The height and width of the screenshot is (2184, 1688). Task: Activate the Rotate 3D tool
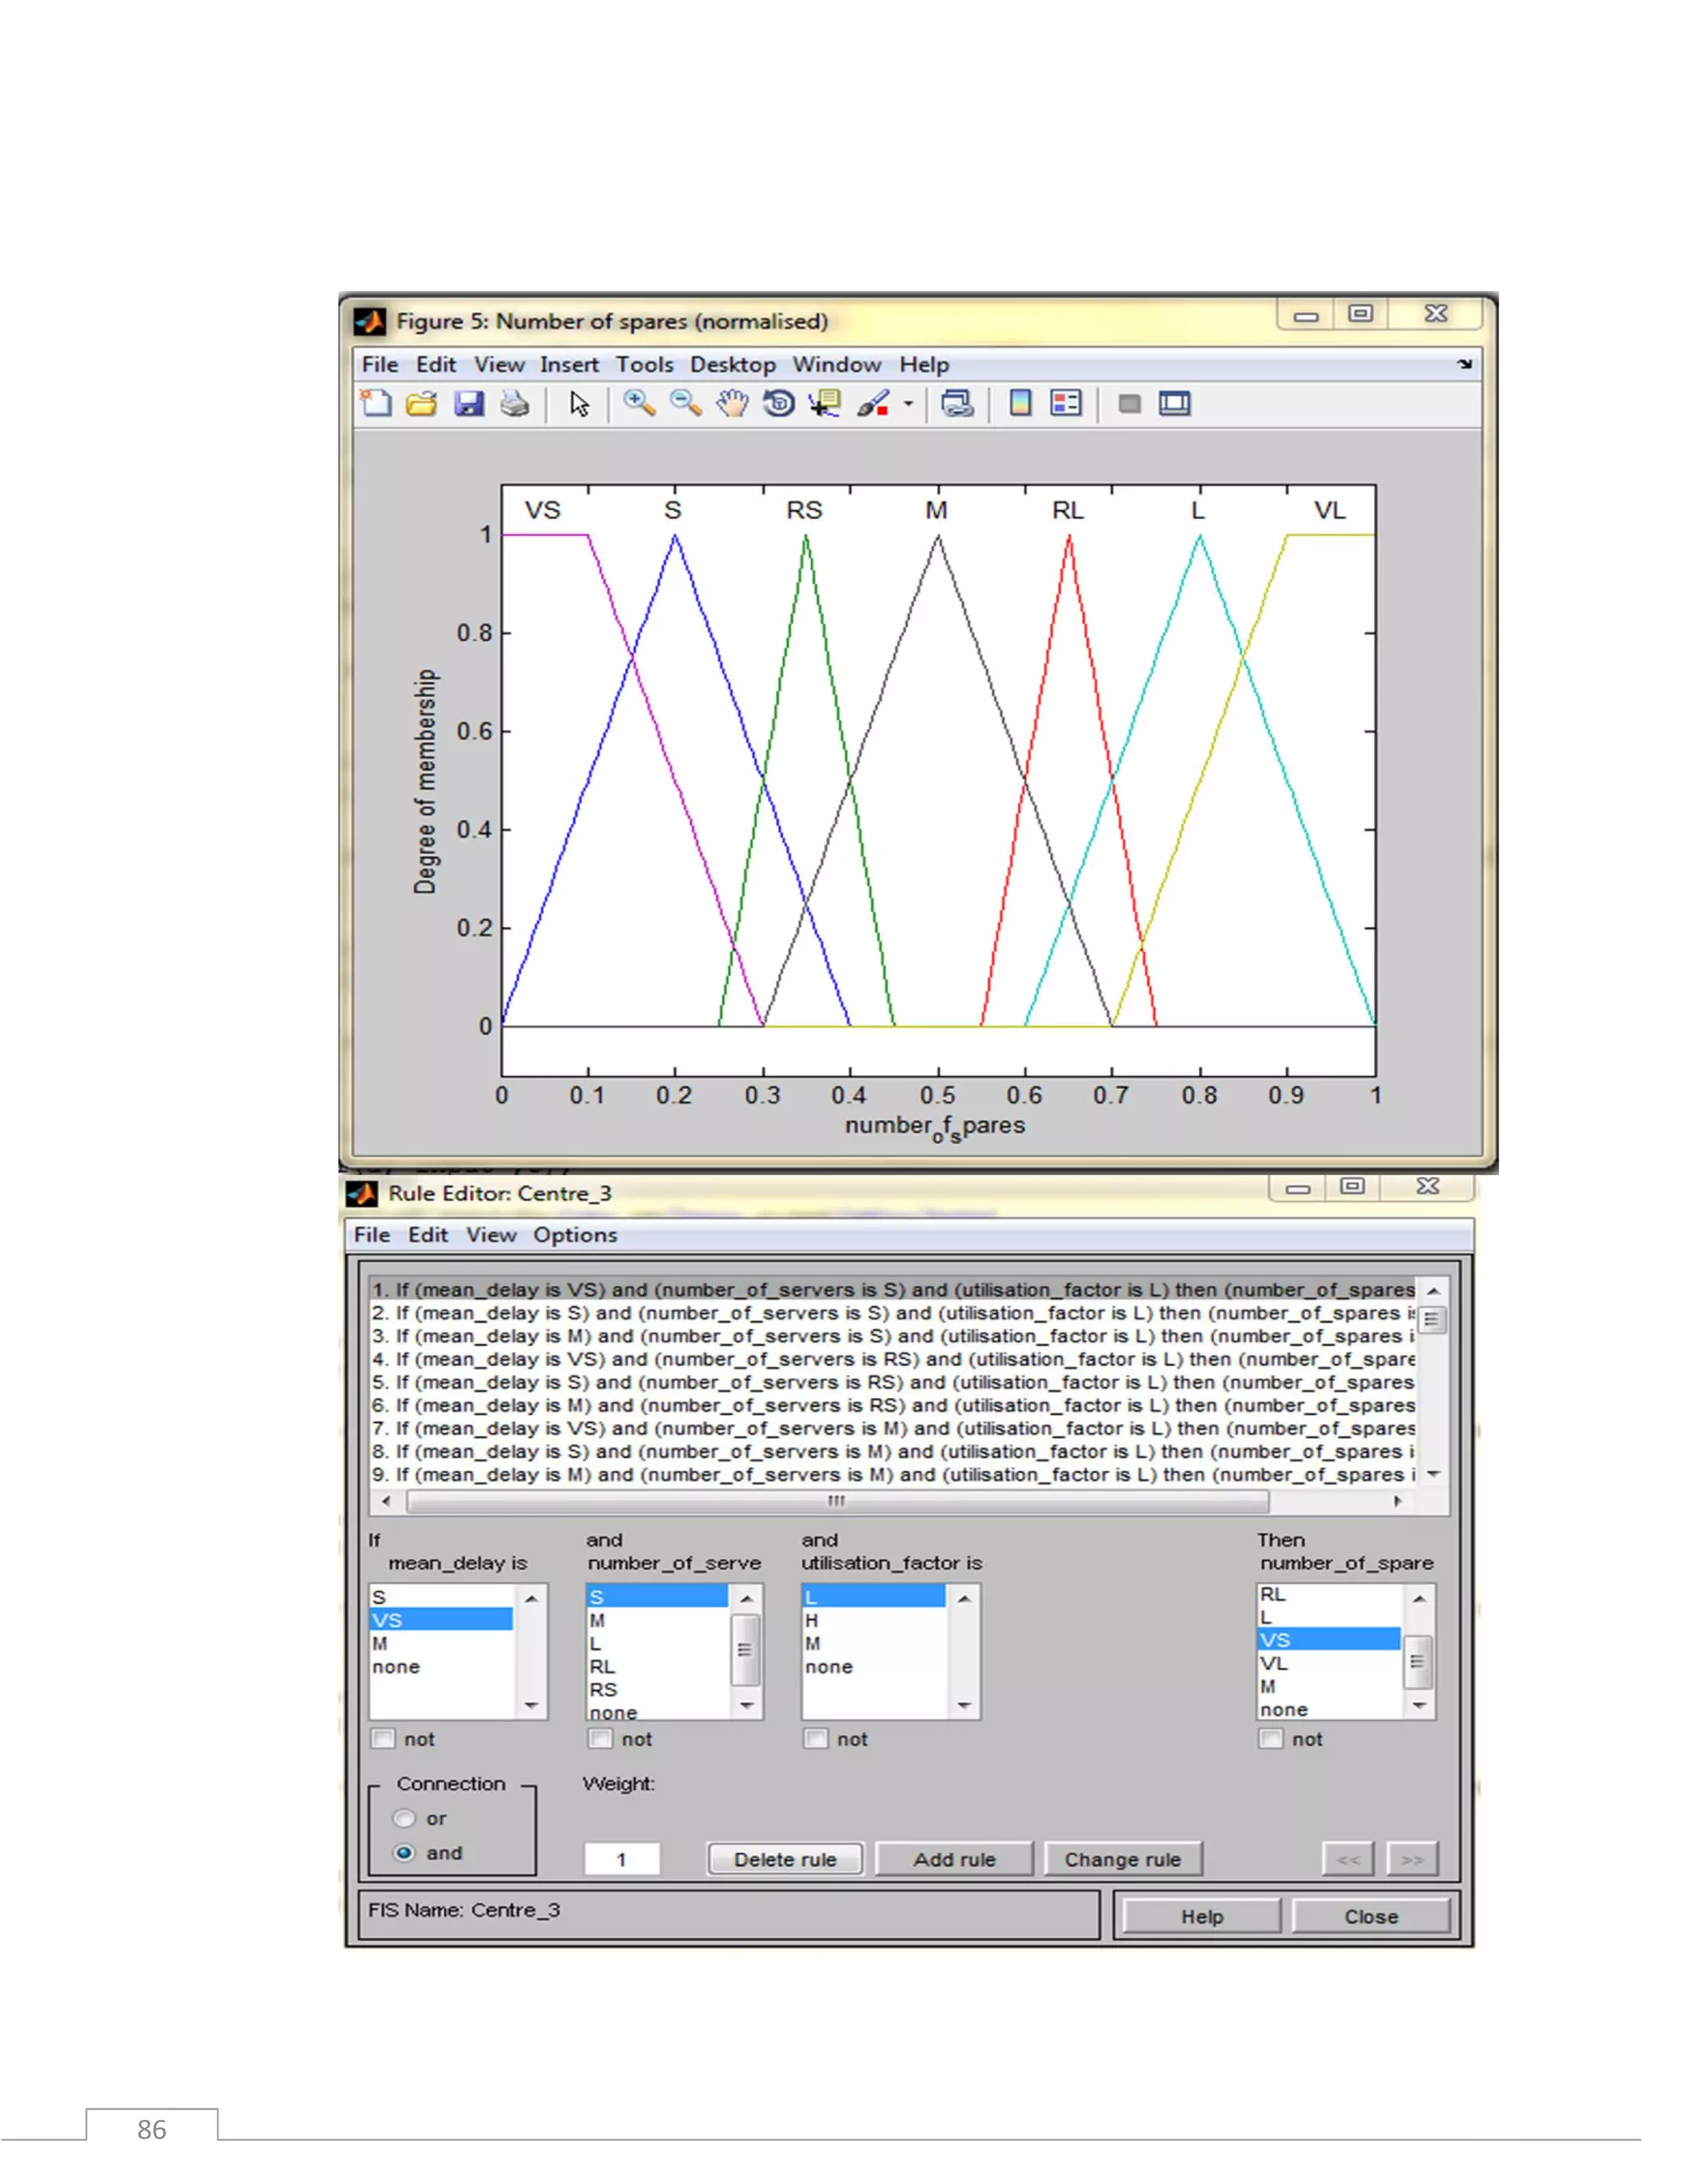[x=779, y=403]
